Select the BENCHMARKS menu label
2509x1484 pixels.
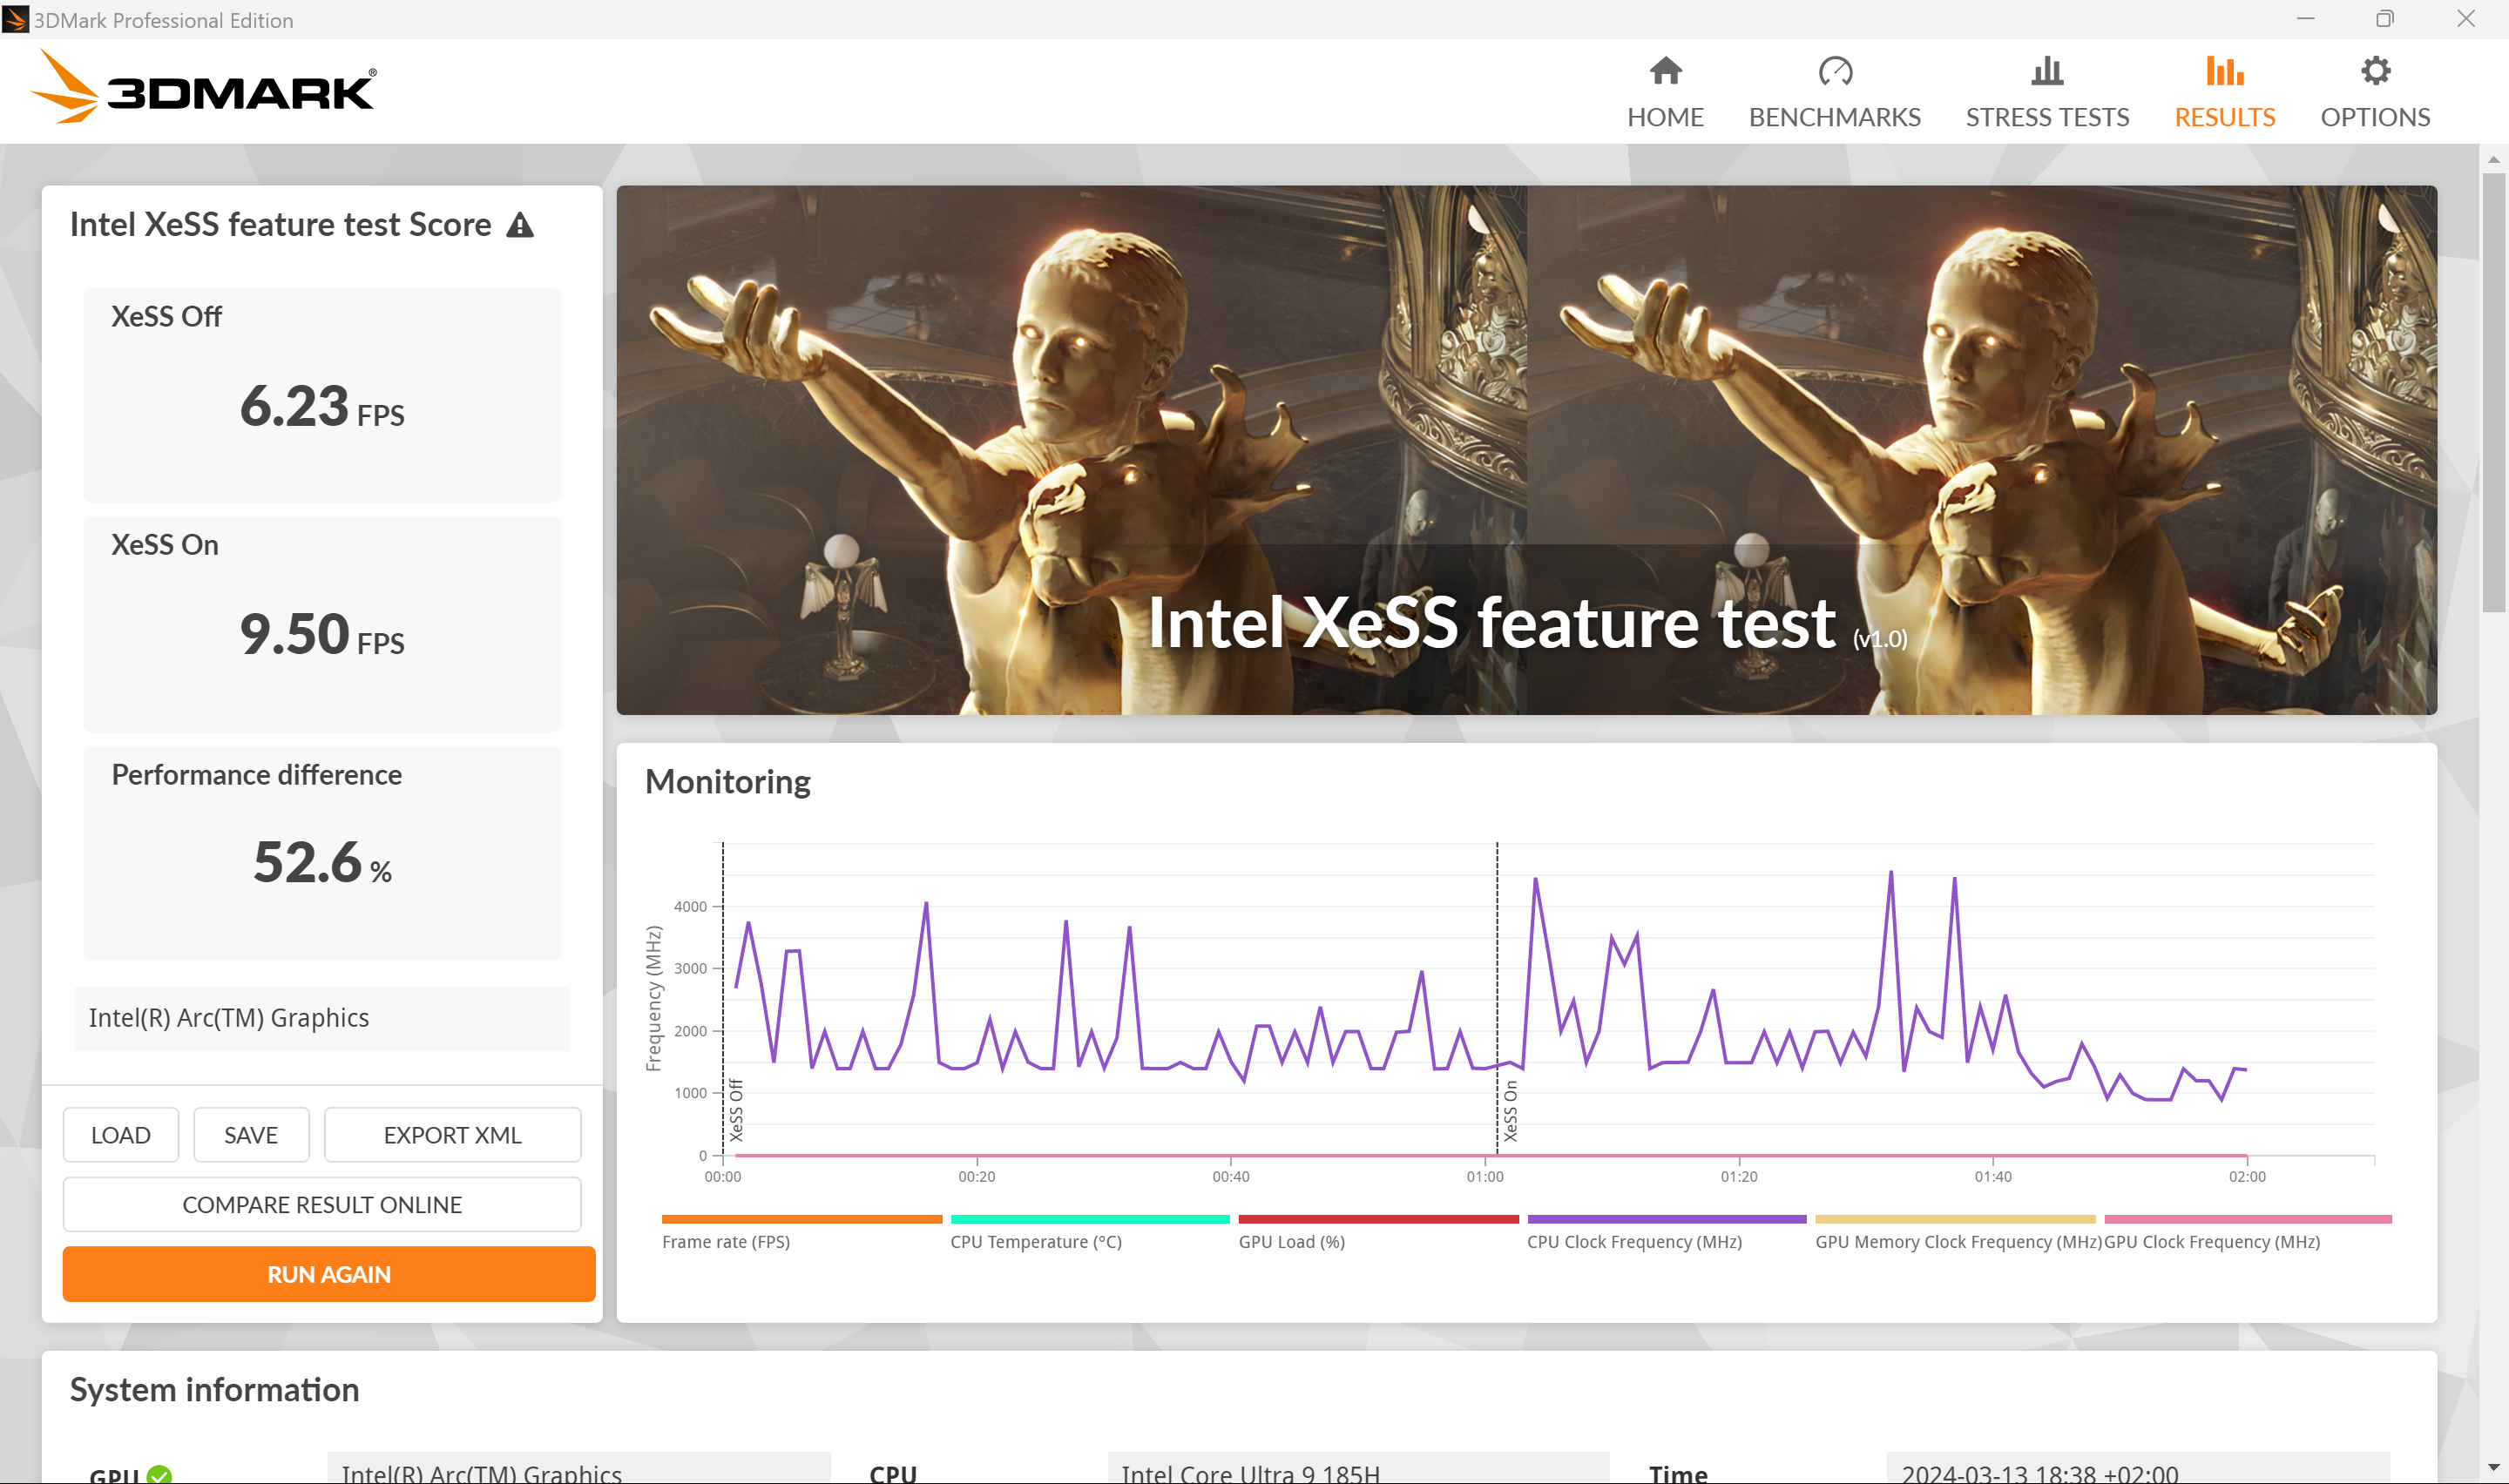[x=1834, y=117]
